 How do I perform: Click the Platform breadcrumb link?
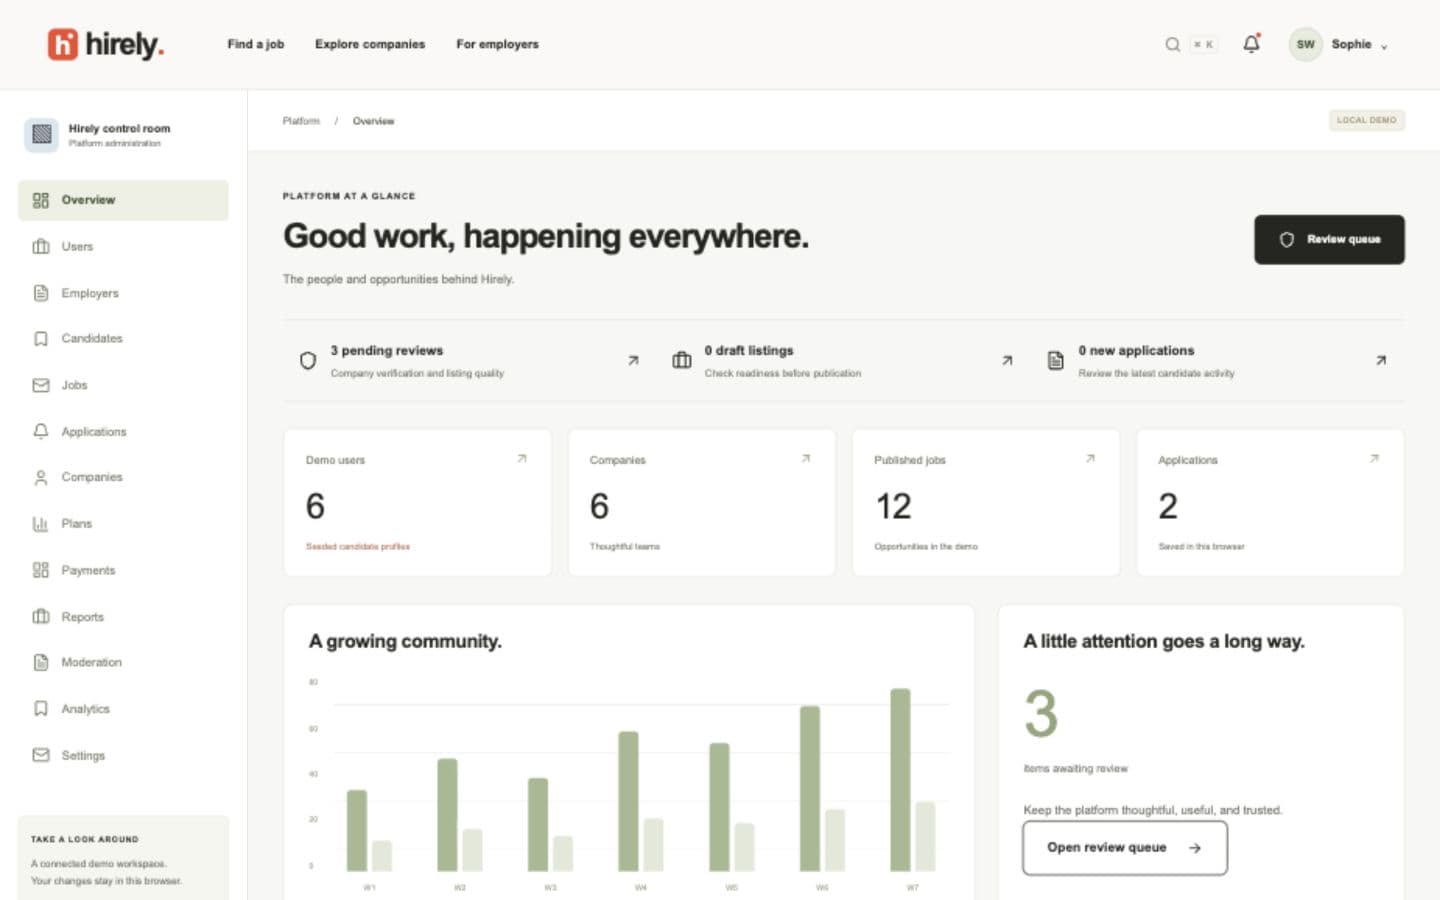tap(301, 121)
